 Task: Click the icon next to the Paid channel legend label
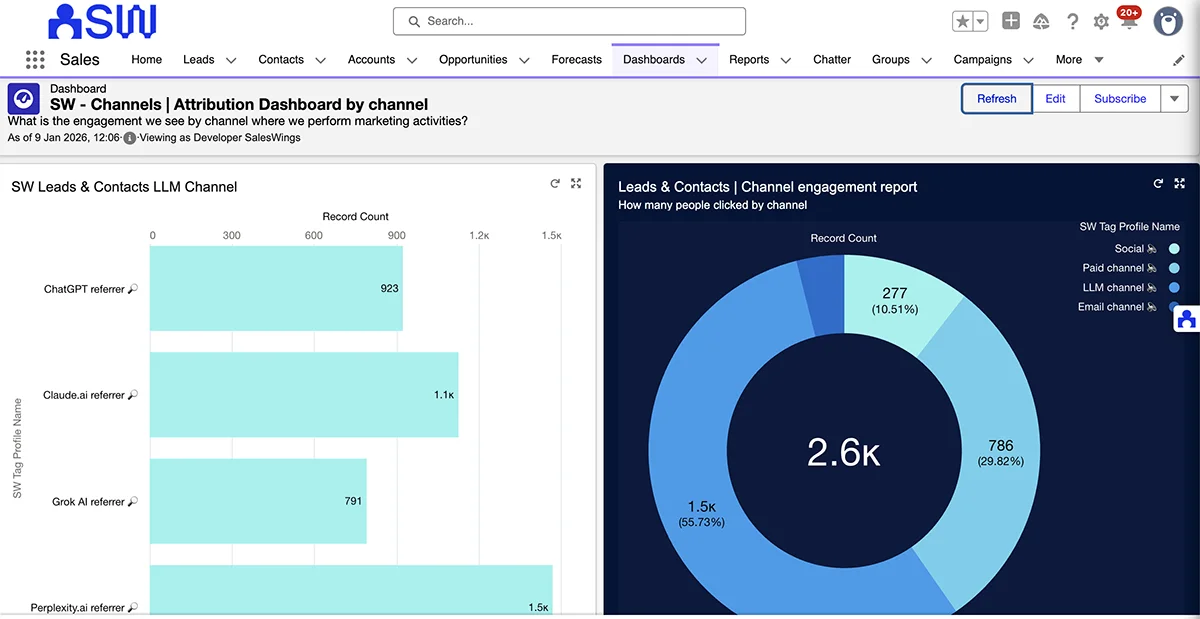(1152, 268)
